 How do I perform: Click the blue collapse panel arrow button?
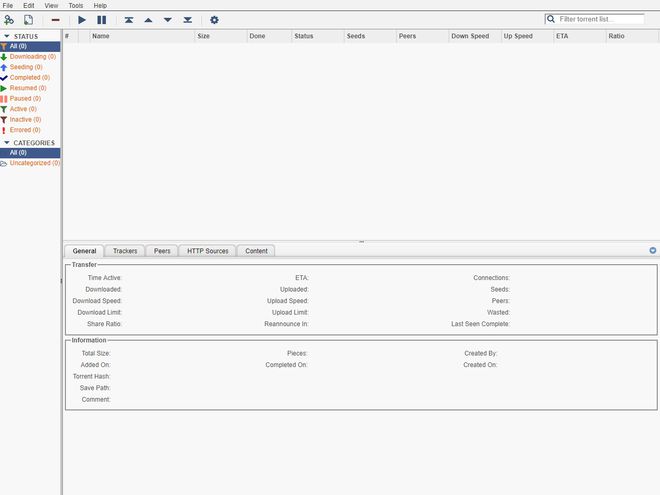point(653,250)
